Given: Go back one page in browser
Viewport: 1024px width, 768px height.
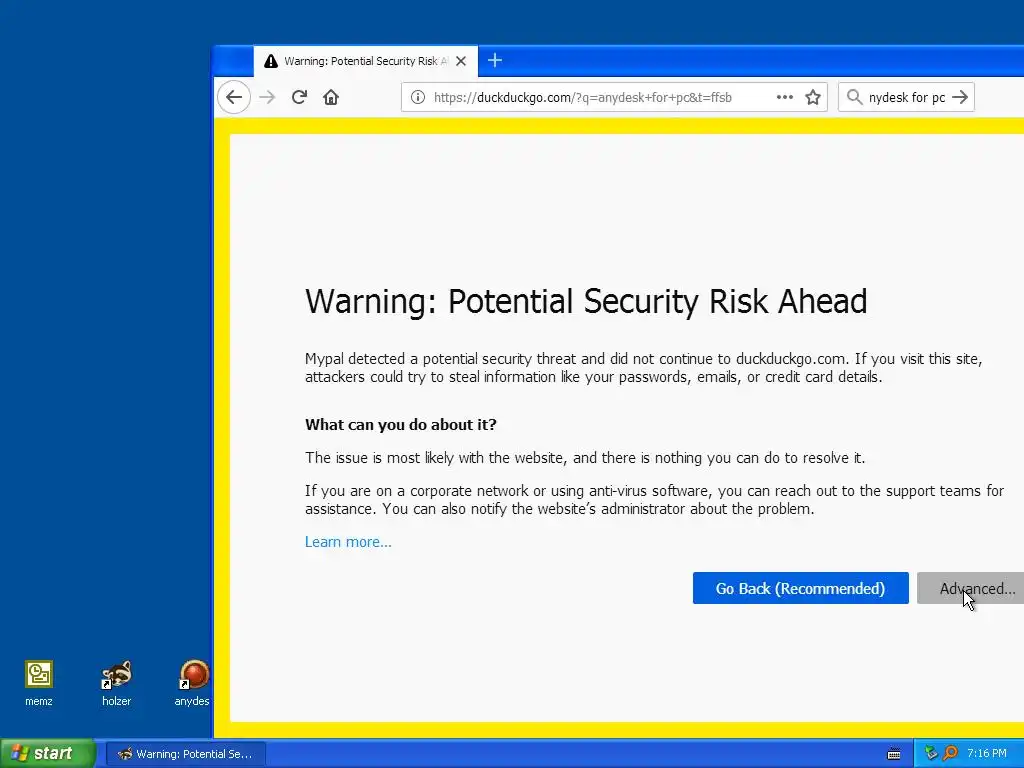Looking at the screenshot, I should pos(234,97).
